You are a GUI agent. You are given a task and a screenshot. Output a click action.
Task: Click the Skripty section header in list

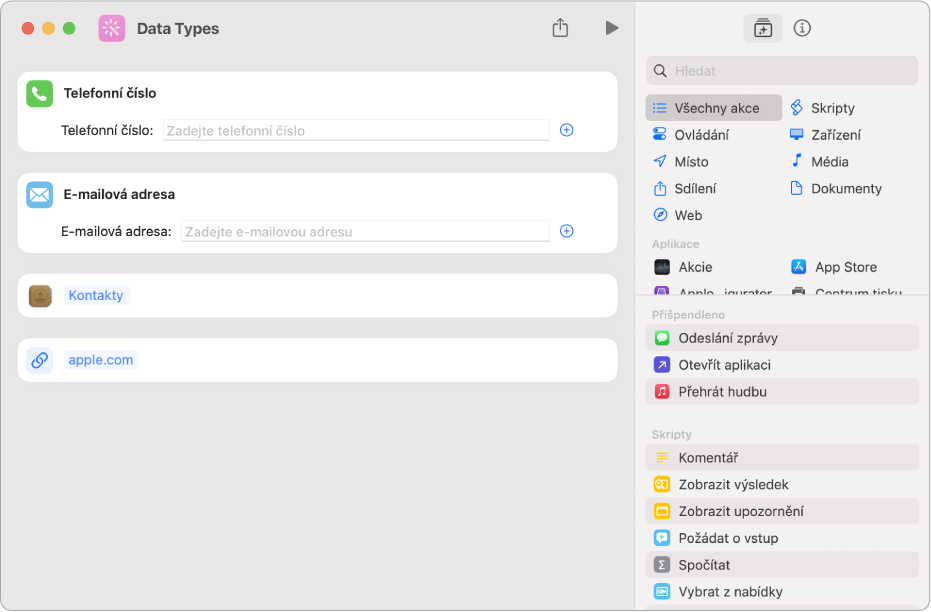click(x=672, y=434)
